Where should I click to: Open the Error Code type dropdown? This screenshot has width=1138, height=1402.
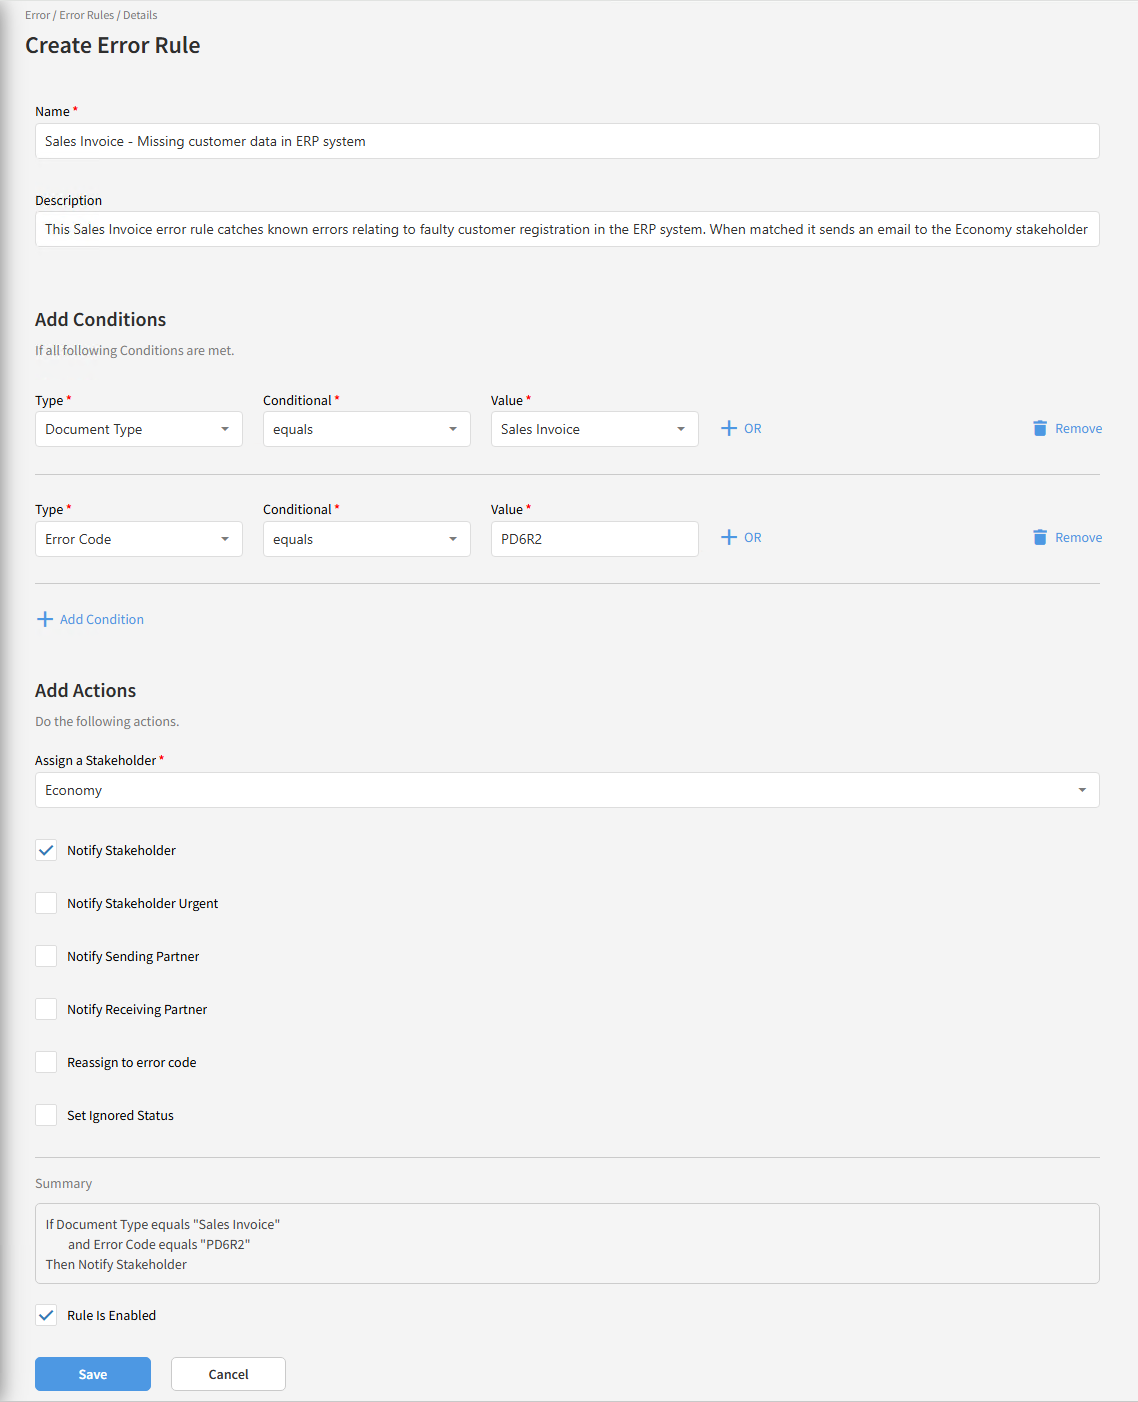point(138,540)
